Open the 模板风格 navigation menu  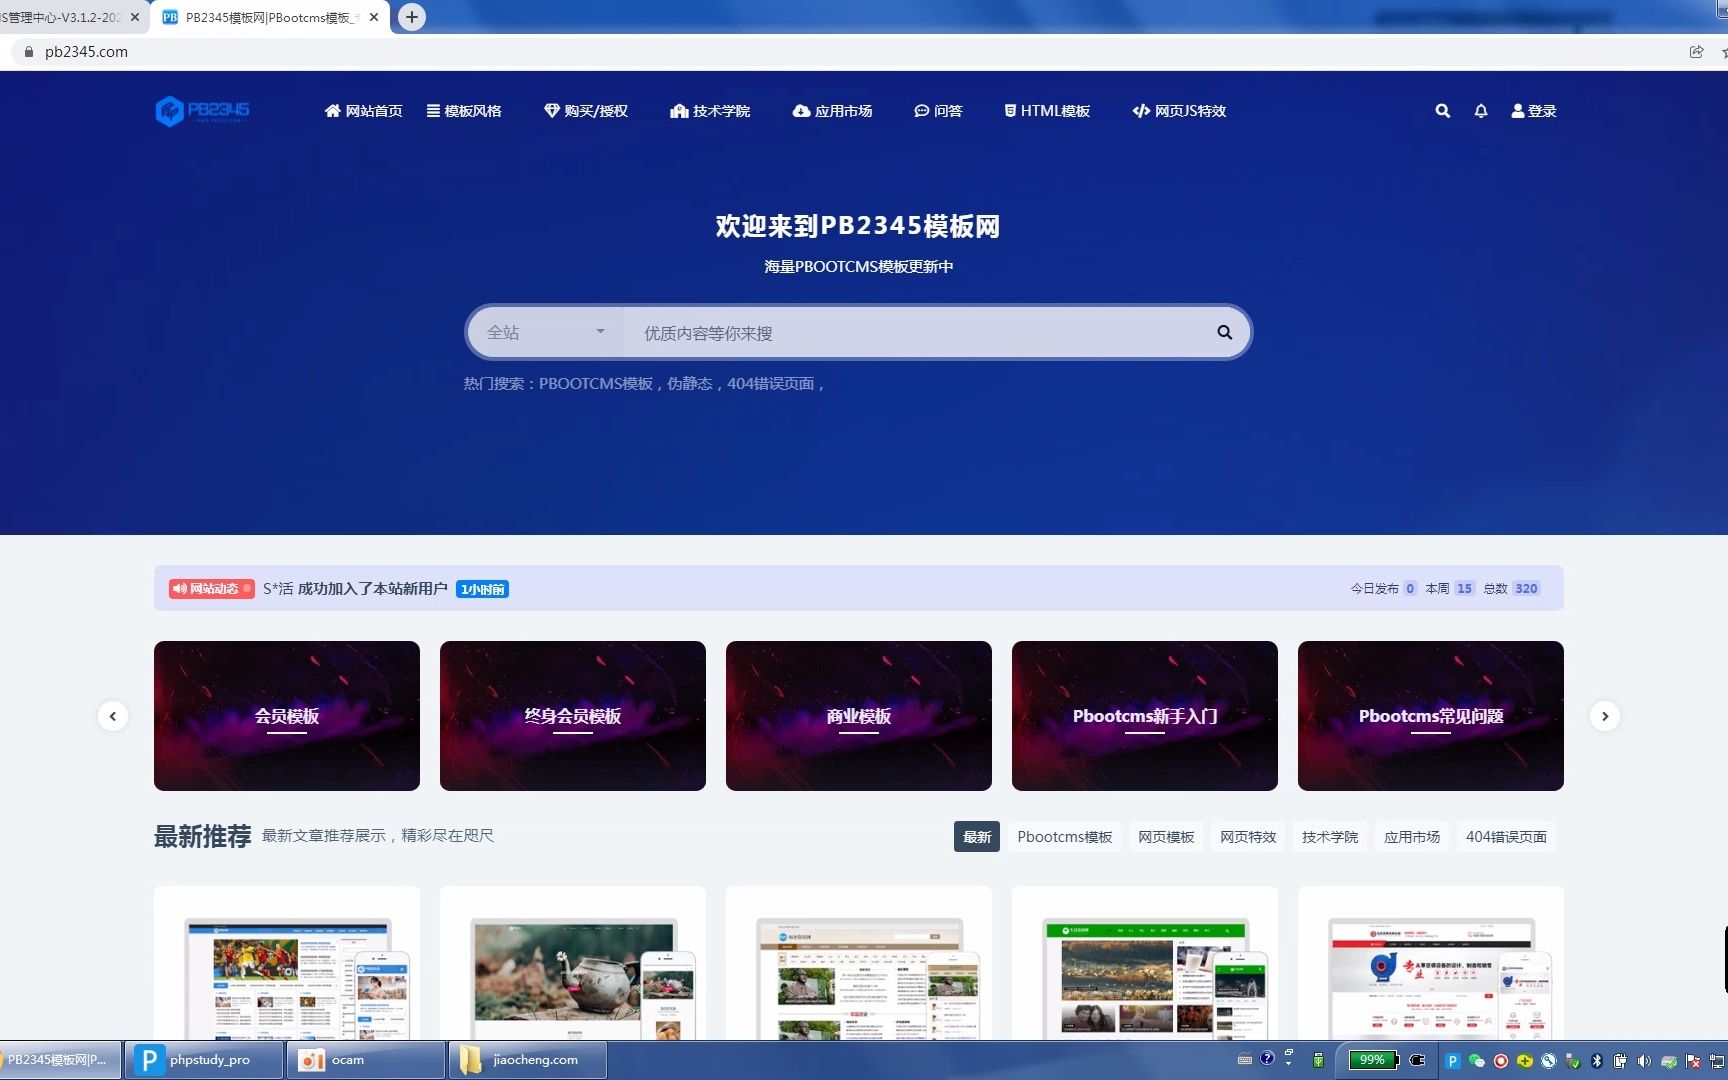(465, 111)
